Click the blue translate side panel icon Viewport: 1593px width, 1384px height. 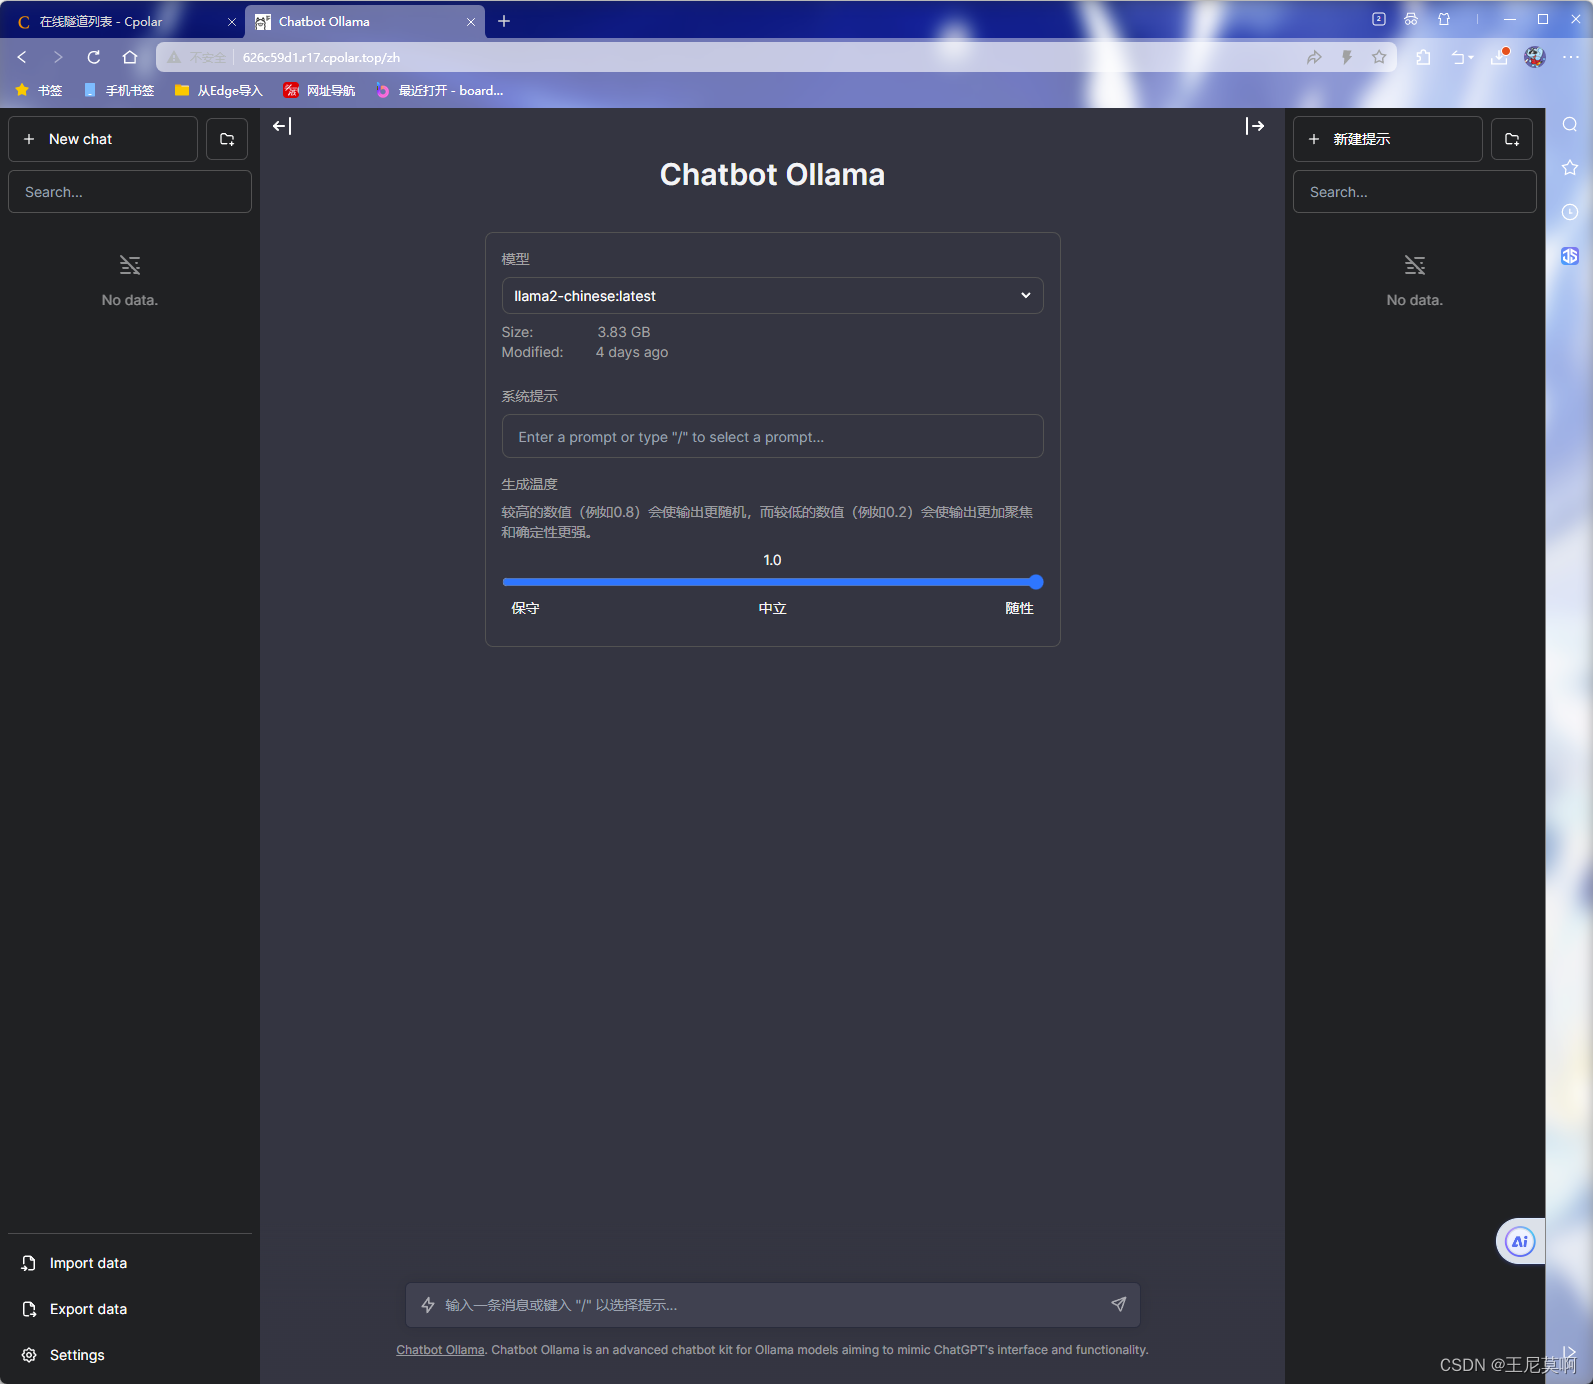point(1570,256)
